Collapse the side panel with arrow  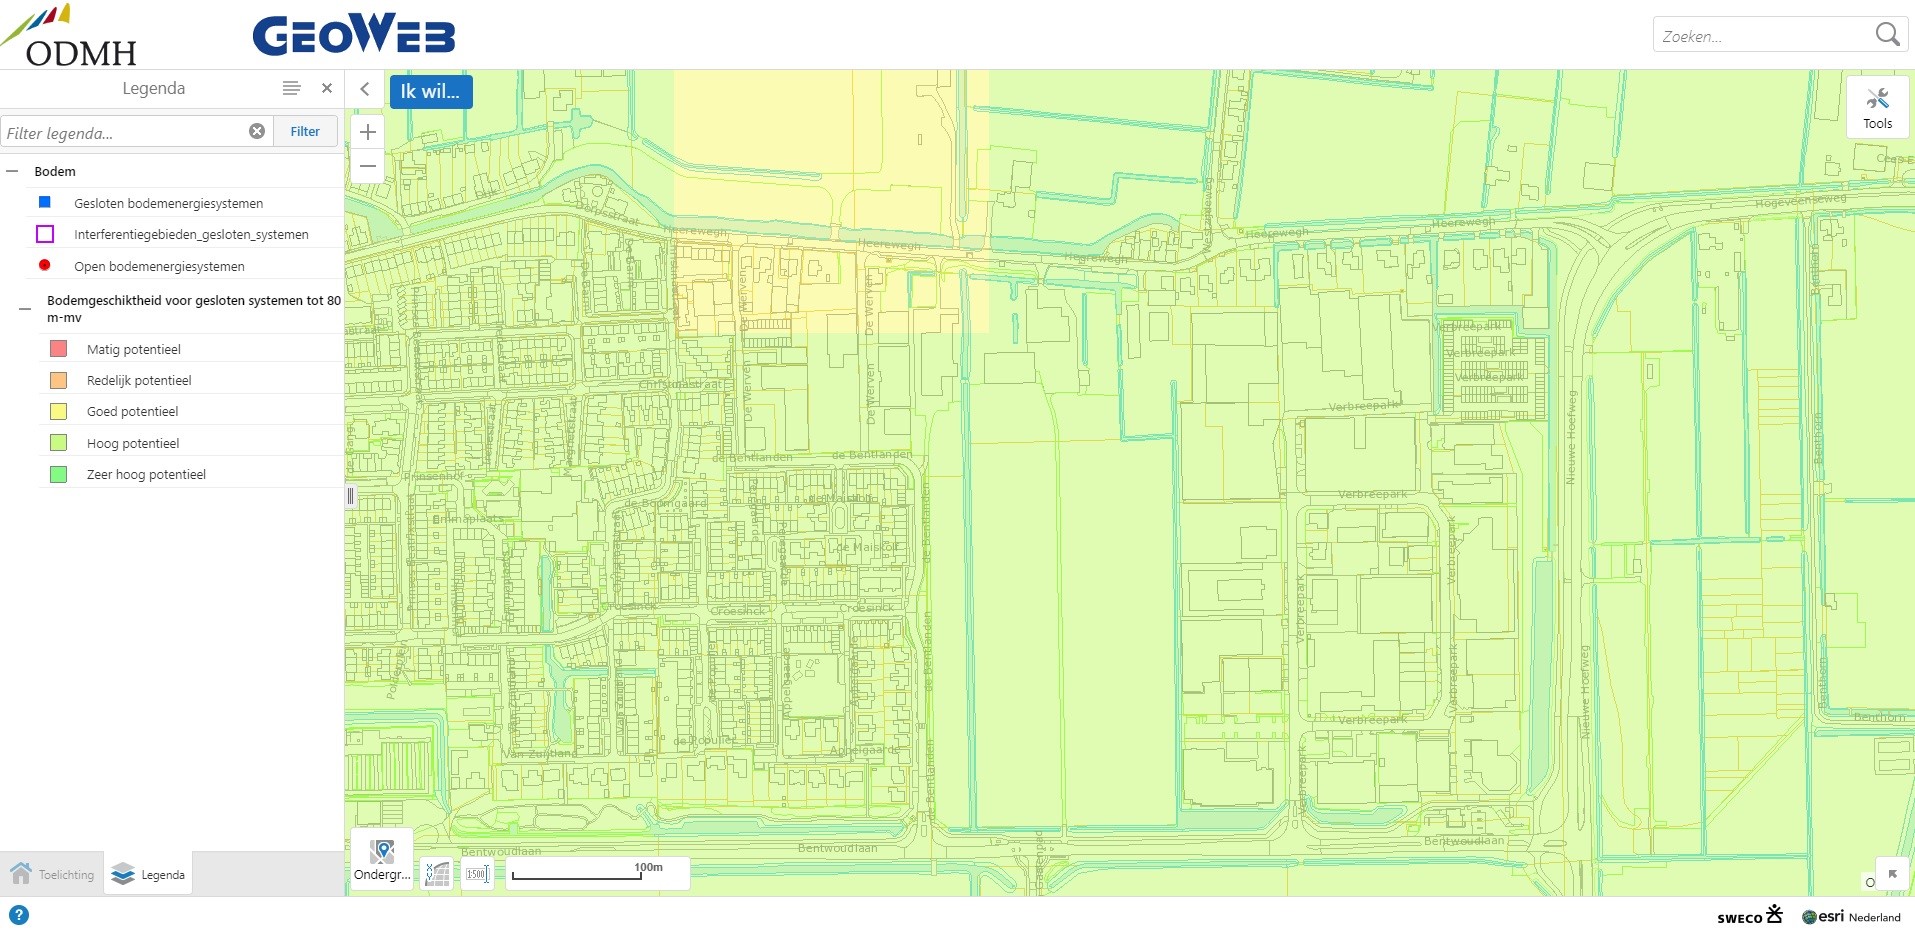click(x=365, y=89)
